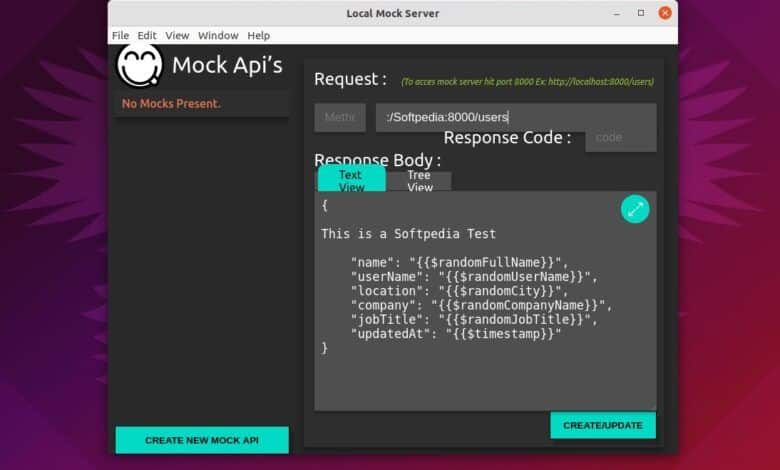
Task: Click the CREATE/UPDATE button
Action: point(603,425)
